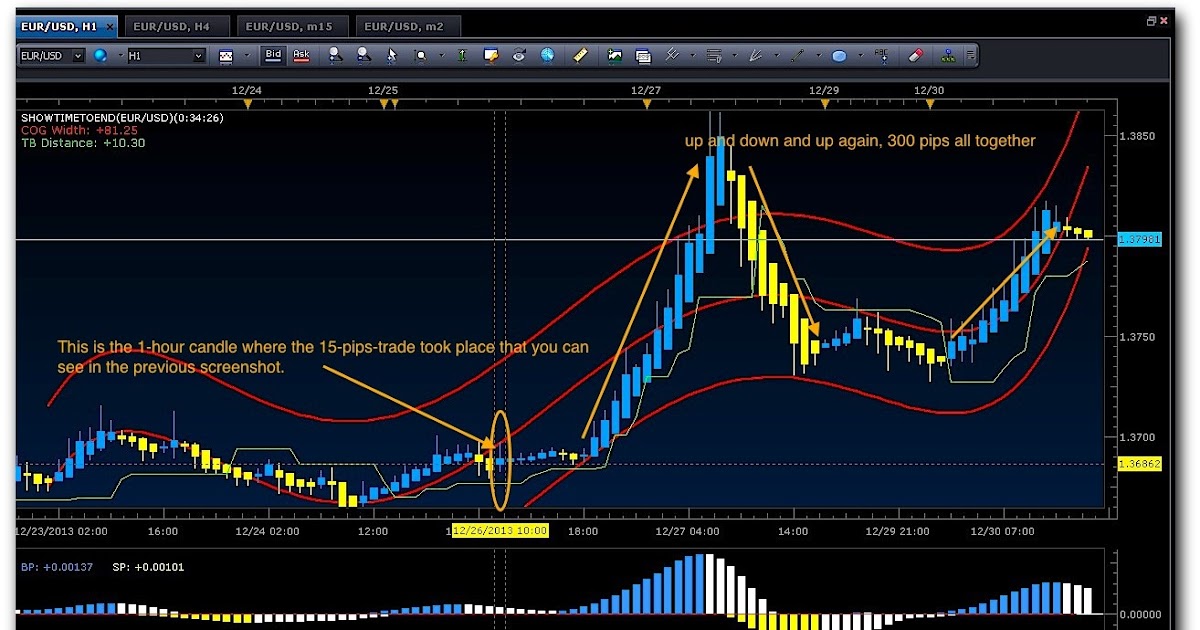Select the eraser tool
Screen dimensions: 1200x630
(x=915, y=56)
